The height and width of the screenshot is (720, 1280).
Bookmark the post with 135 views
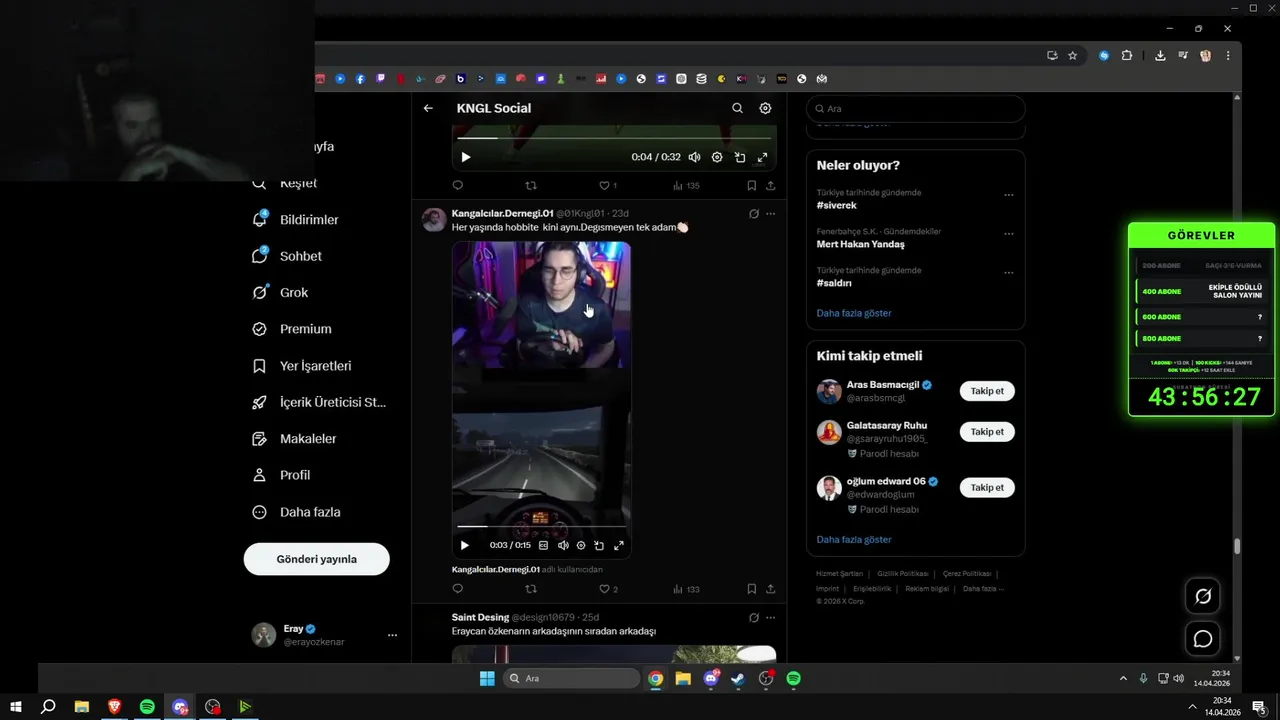point(751,185)
